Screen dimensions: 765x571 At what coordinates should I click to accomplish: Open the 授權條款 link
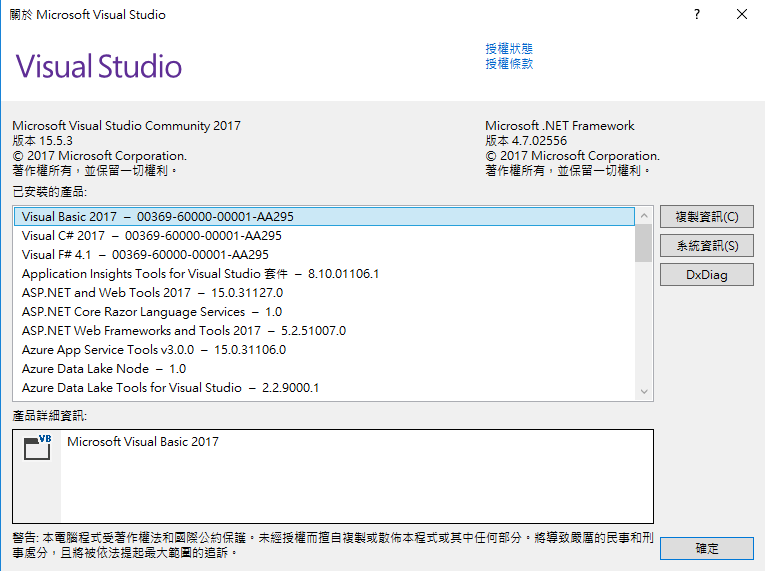click(x=509, y=64)
